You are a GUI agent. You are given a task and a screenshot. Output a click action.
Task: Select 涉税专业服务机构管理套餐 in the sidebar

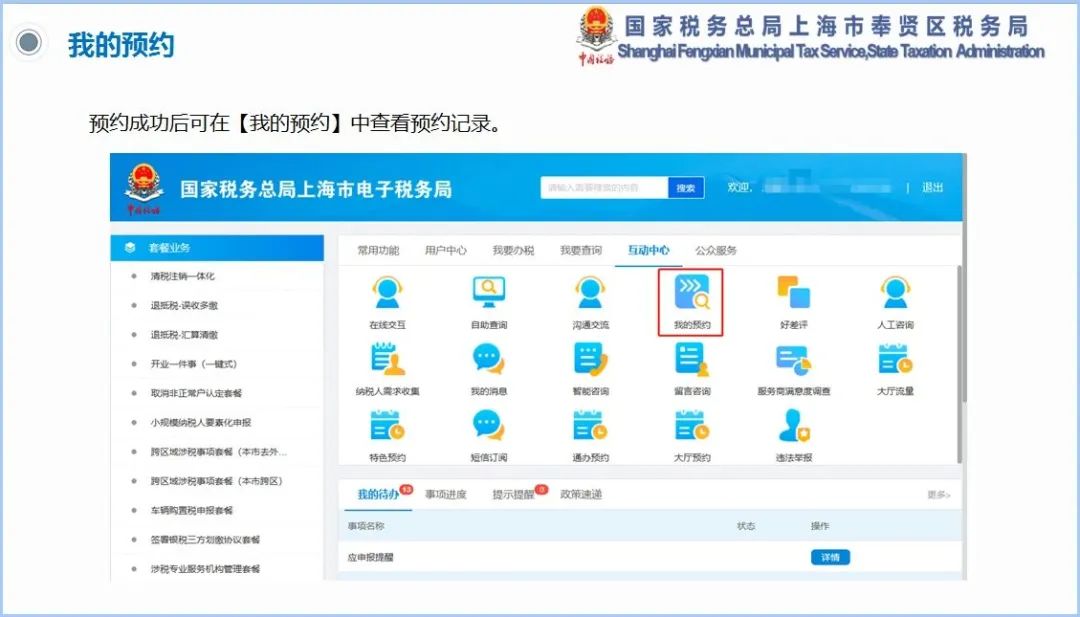205,569
